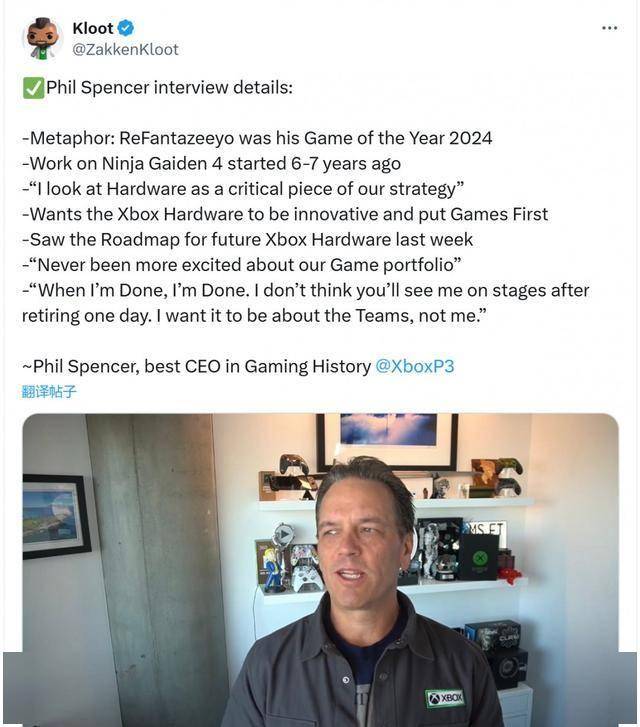Click the green checkmark emoji in tweet

click(x=33, y=88)
